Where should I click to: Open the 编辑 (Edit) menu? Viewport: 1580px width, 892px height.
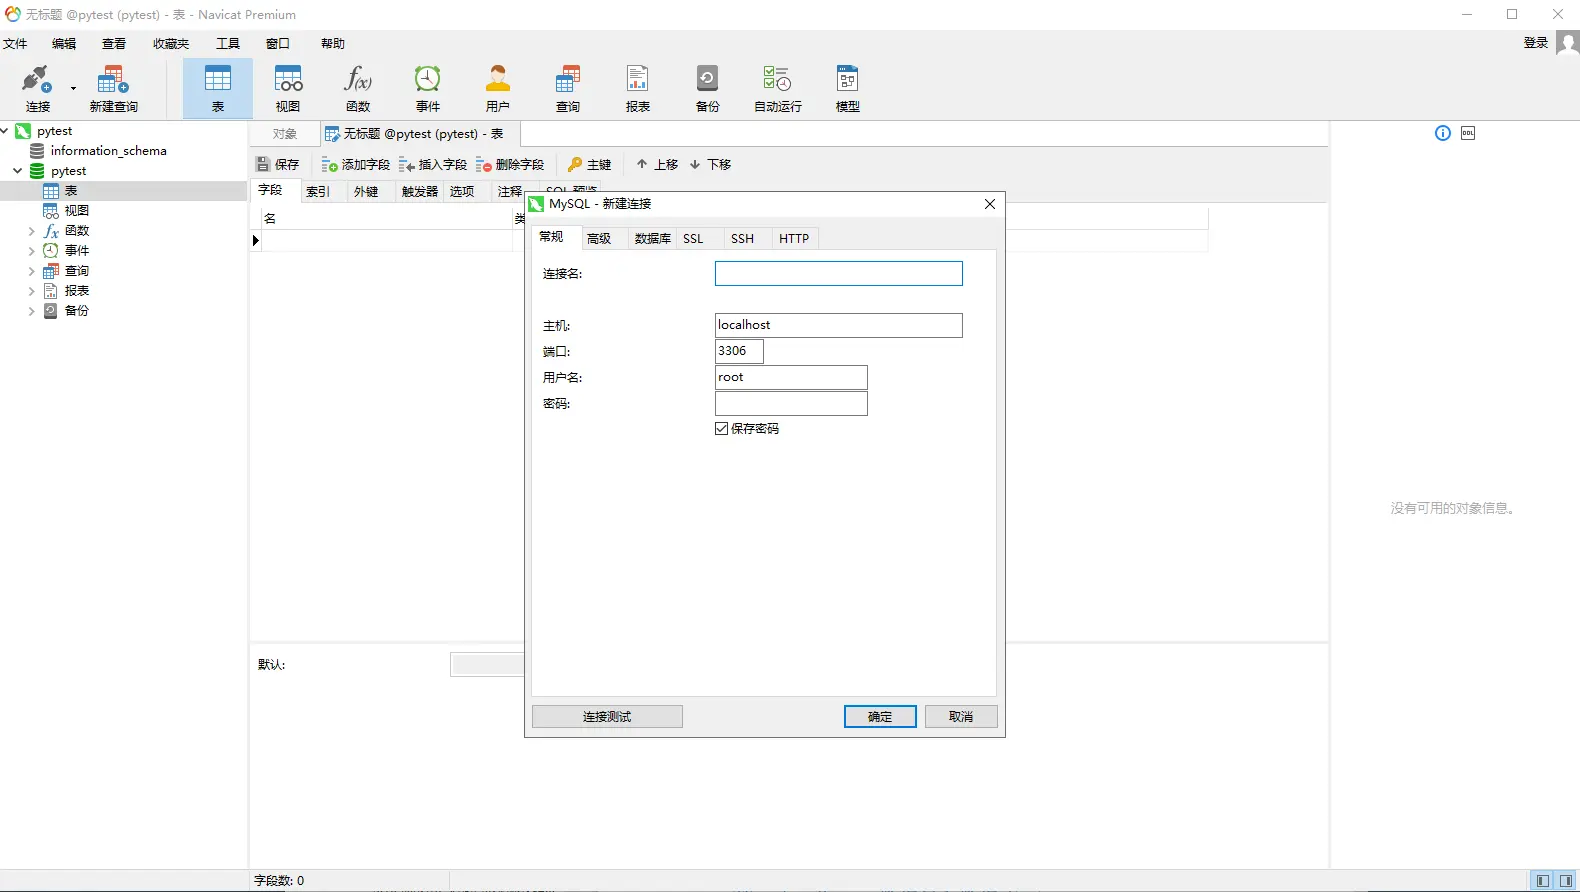coord(64,44)
